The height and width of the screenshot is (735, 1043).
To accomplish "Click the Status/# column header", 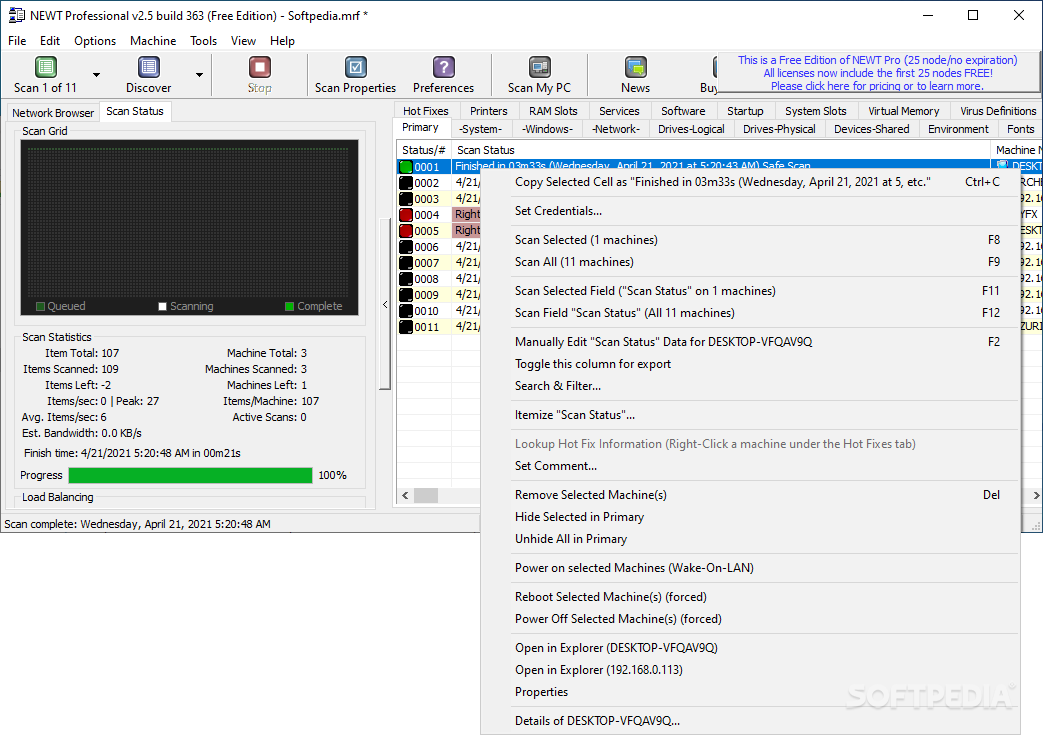I will tap(424, 150).
